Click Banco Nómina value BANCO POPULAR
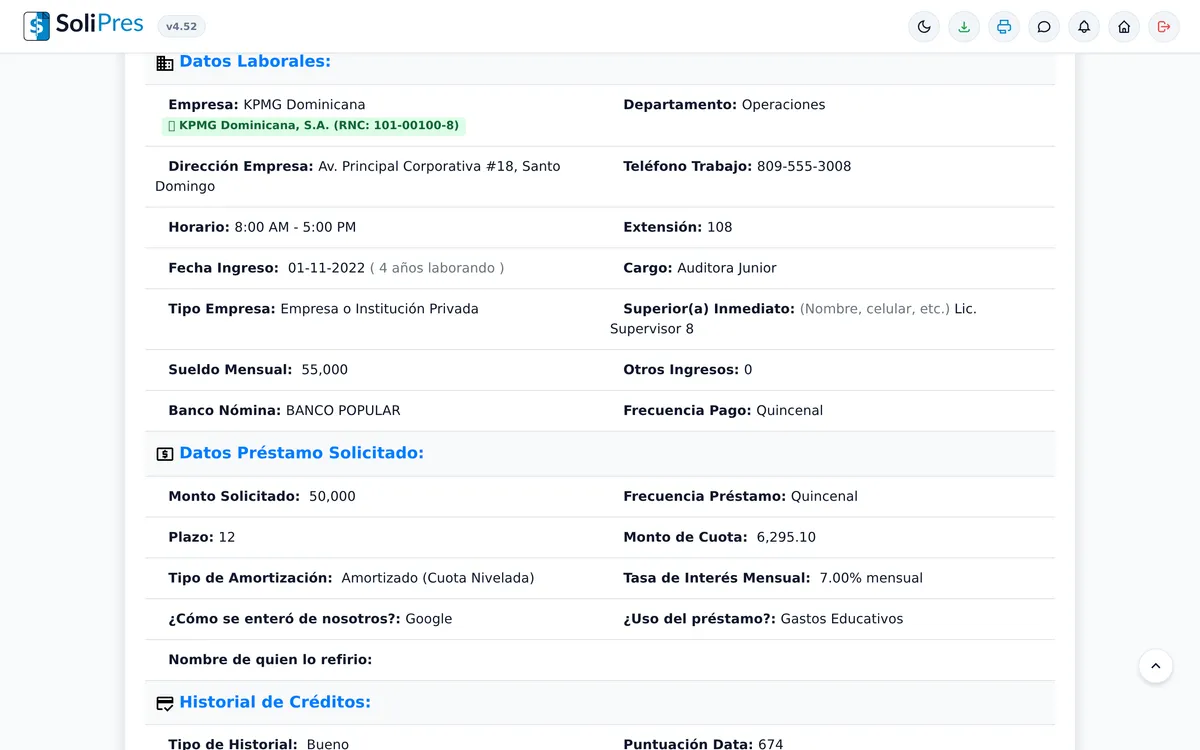1200x750 pixels. click(x=343, y=411)
